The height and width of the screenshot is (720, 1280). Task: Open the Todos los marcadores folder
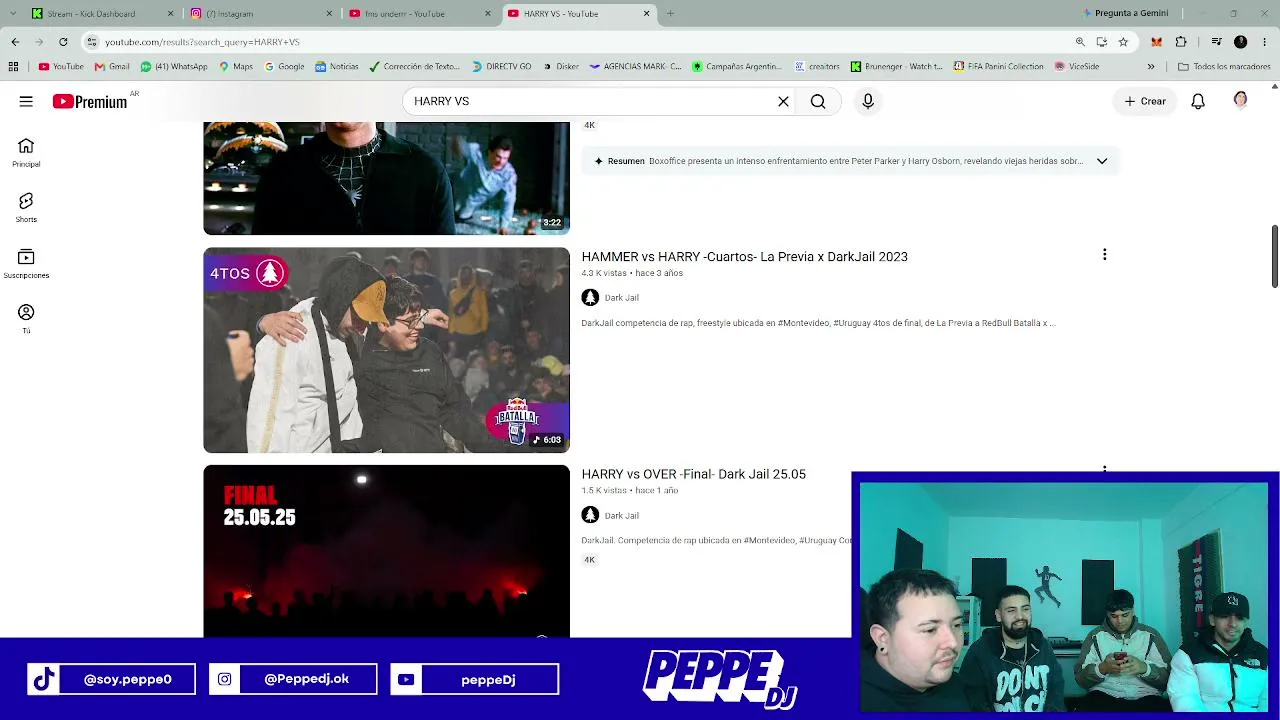(1225, 67)
